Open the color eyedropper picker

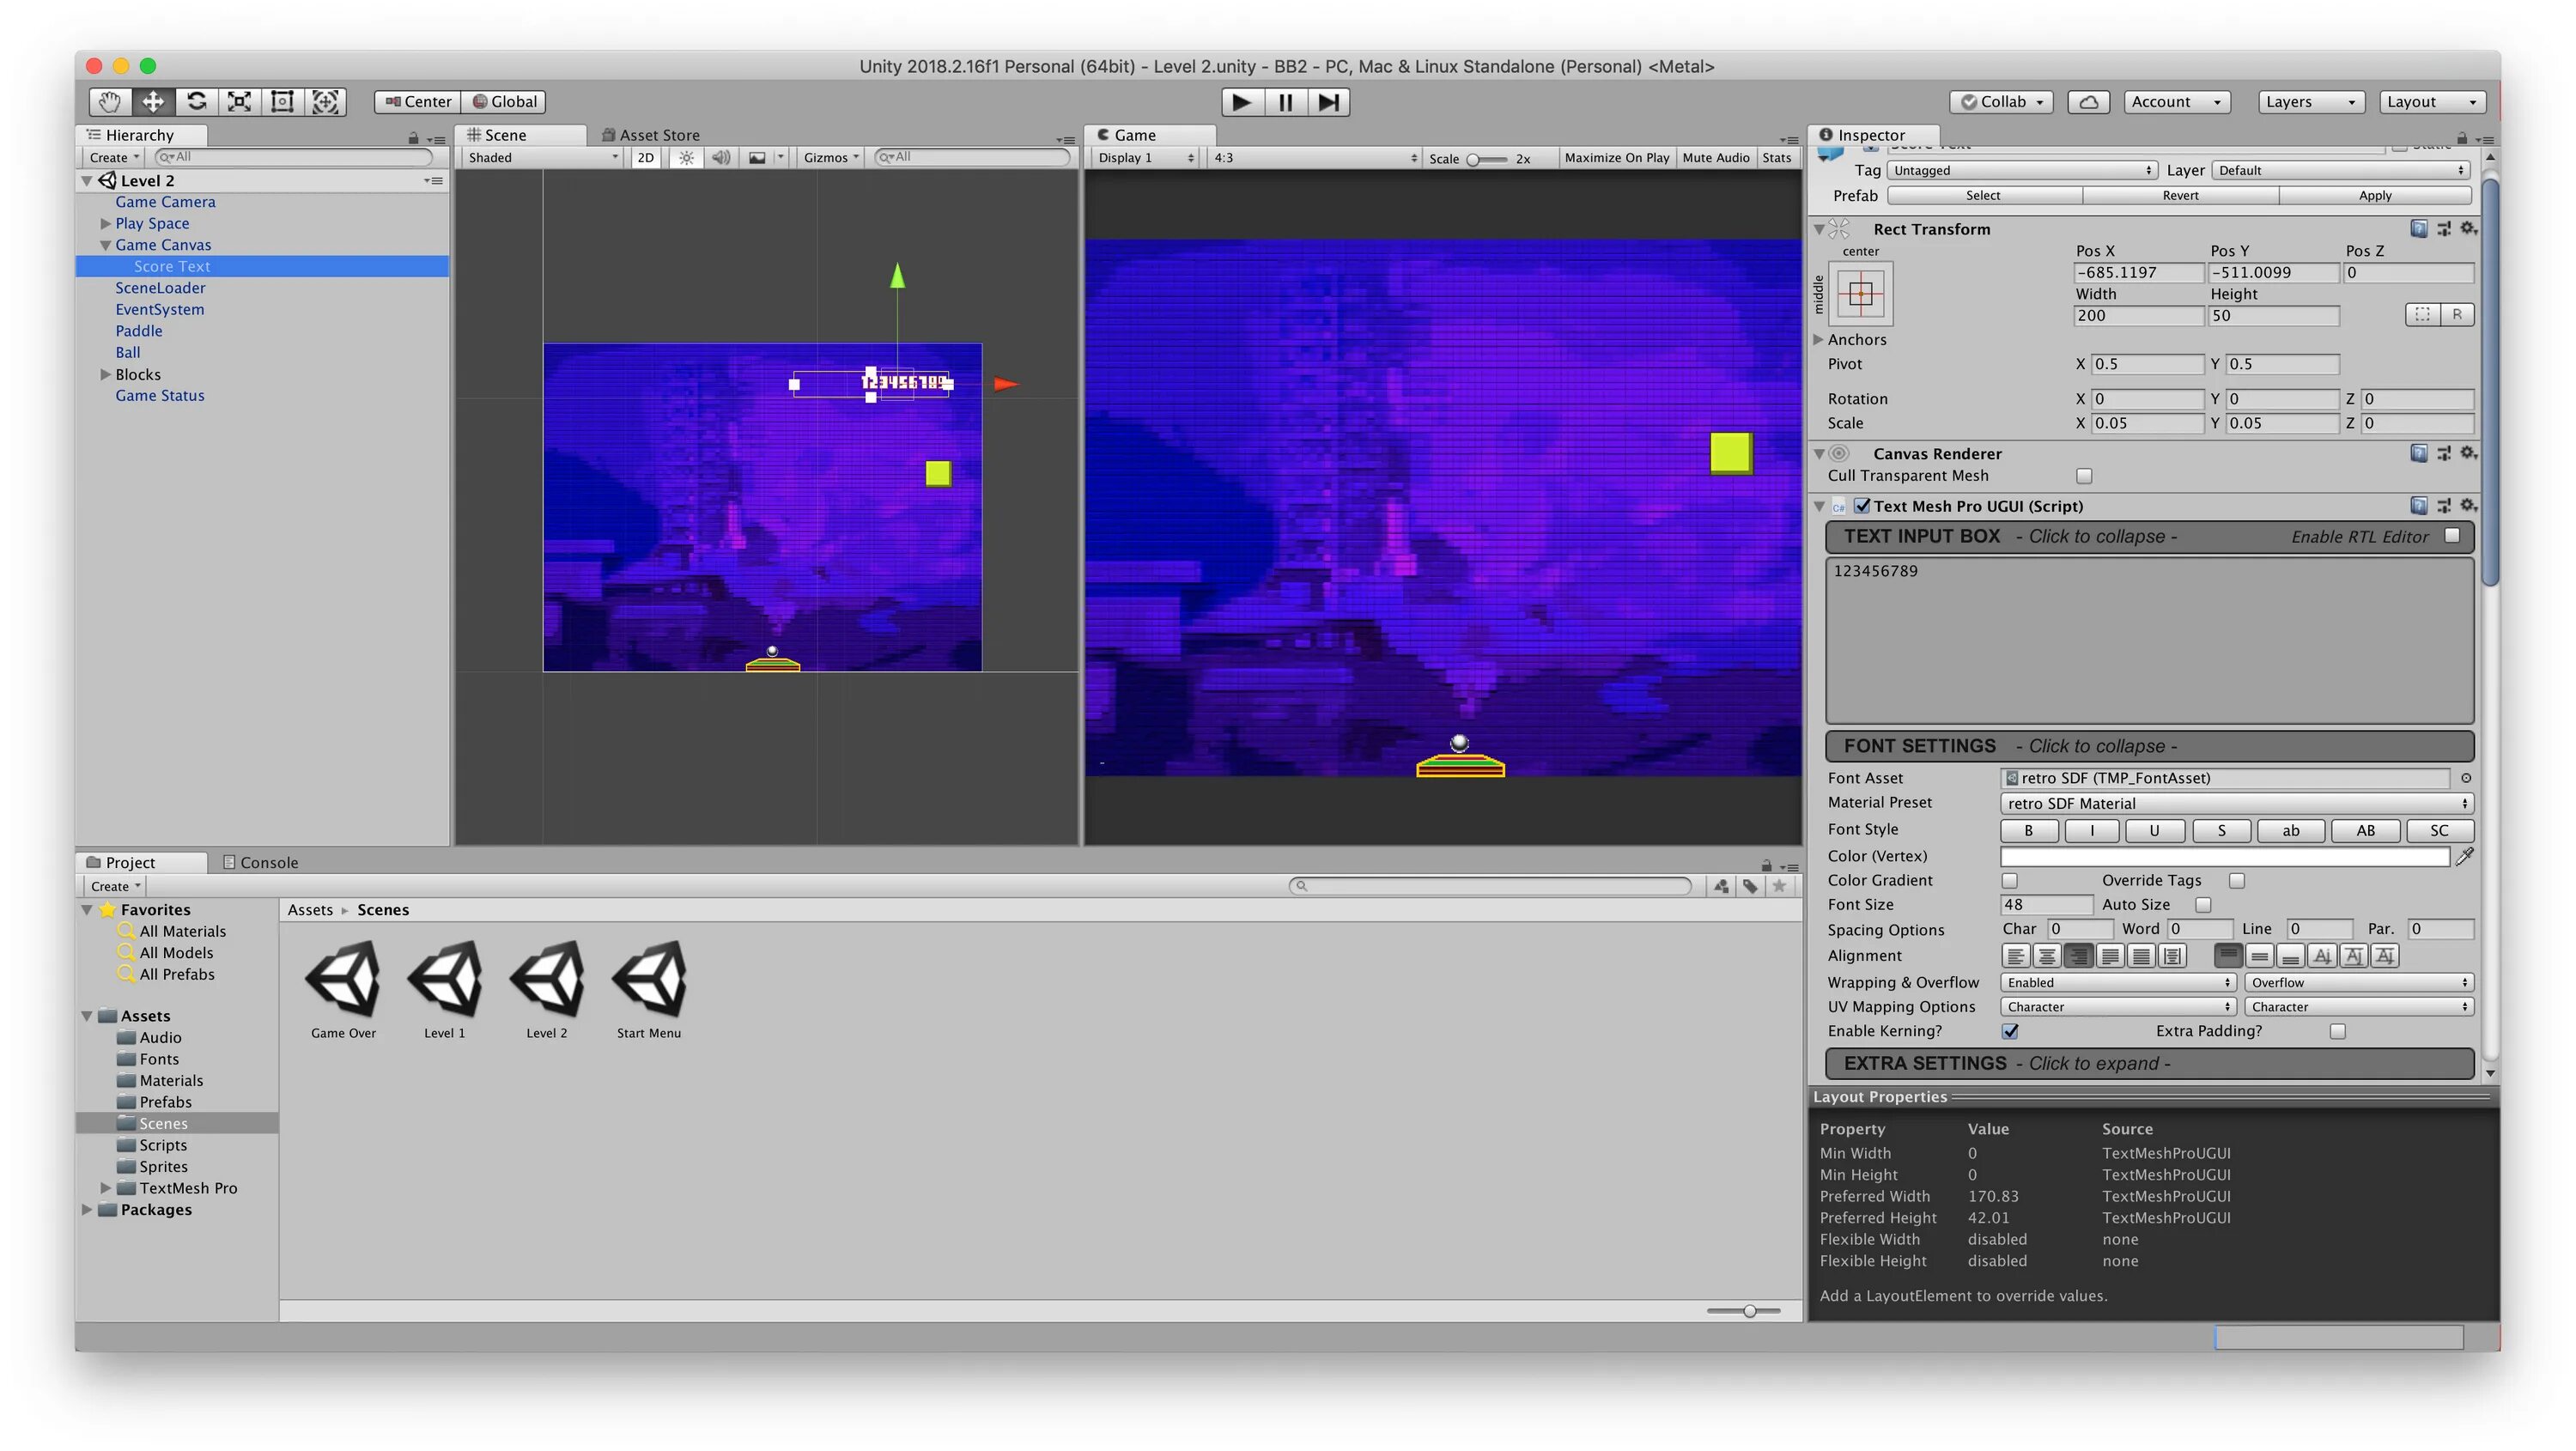click(x=2464, y=856)
